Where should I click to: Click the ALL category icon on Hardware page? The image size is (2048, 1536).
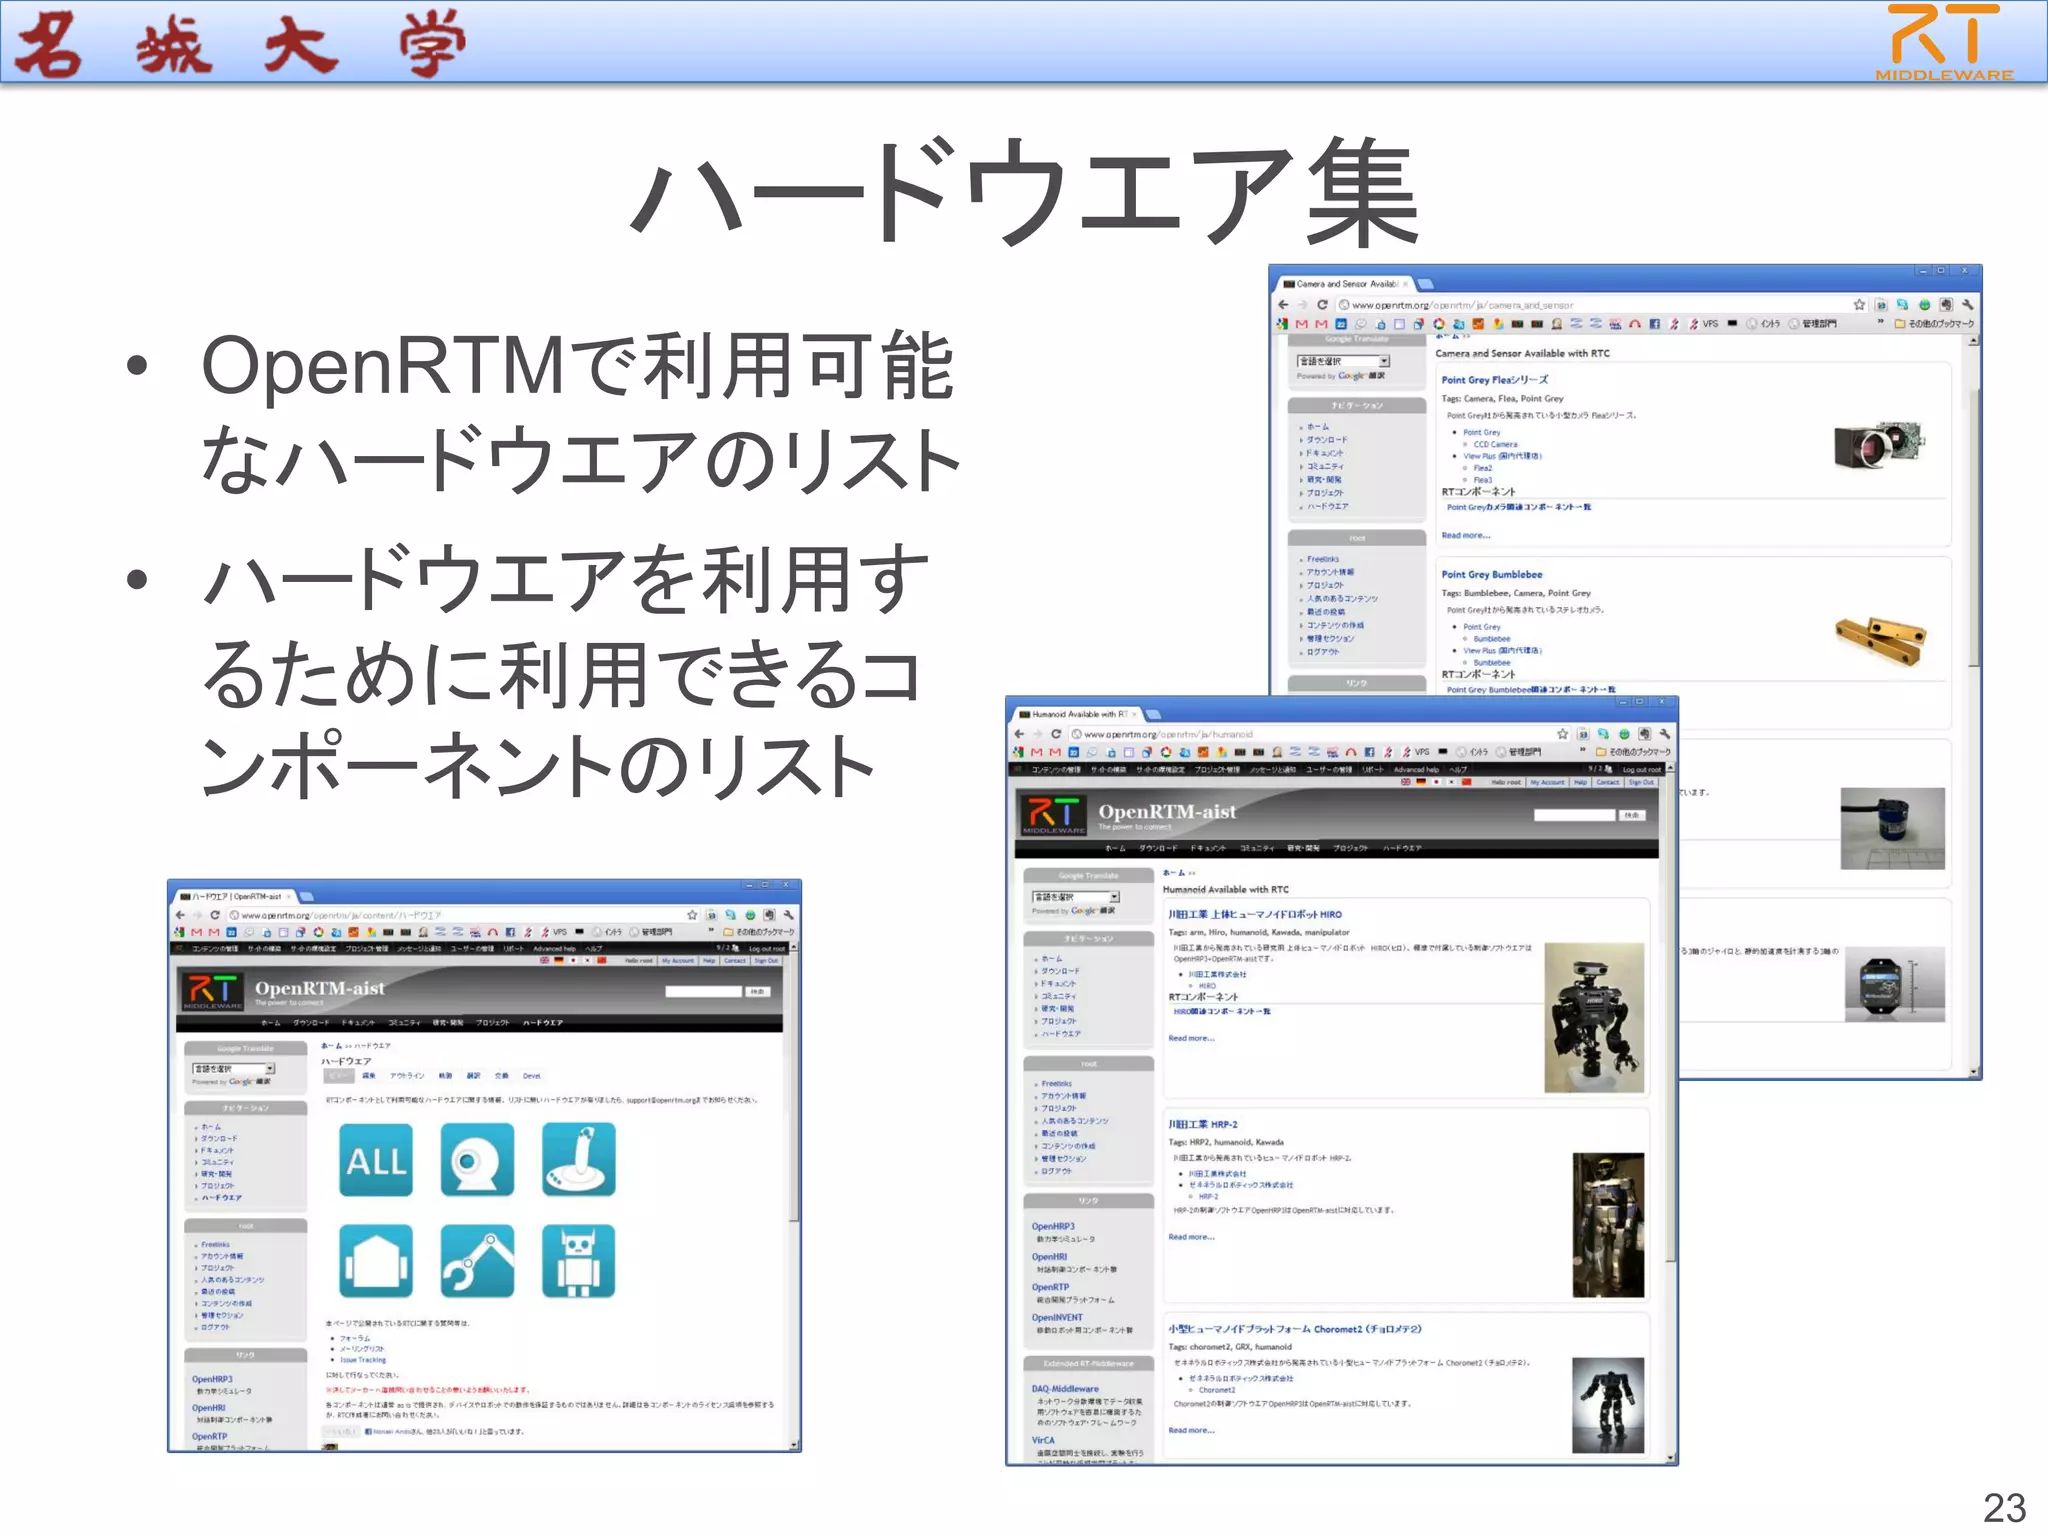[x=376, y=1160]
